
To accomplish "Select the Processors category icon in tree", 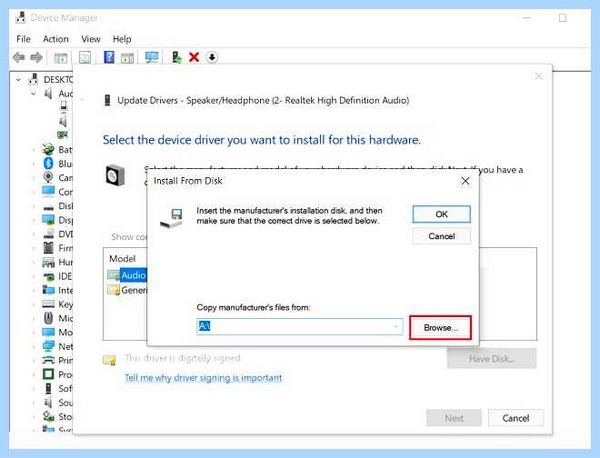I will pos(48,374).
